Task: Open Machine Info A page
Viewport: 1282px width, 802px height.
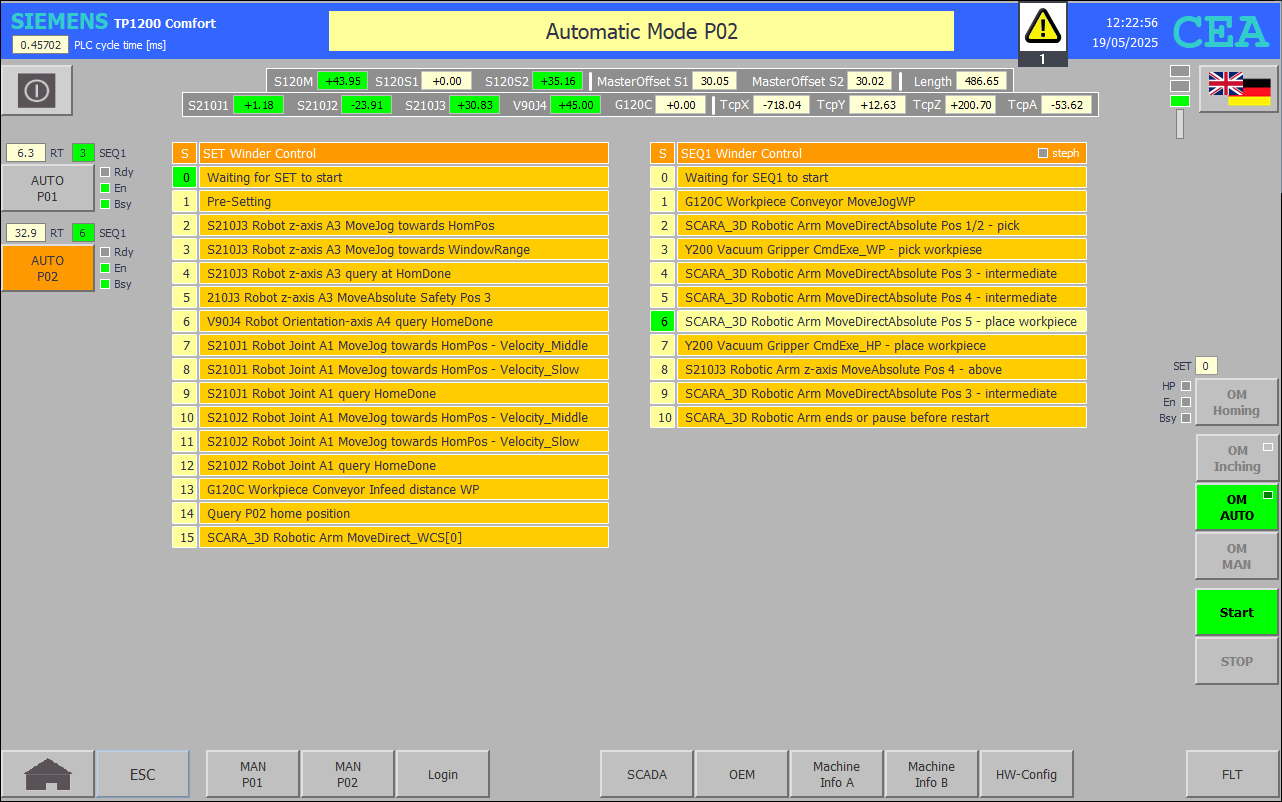Action: (x=836, y=774)
